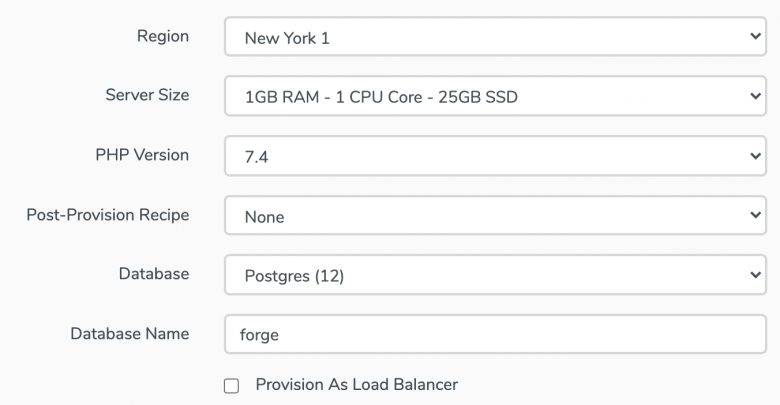Click the Database field label
The image size is (780, 405).
[154, 274]
